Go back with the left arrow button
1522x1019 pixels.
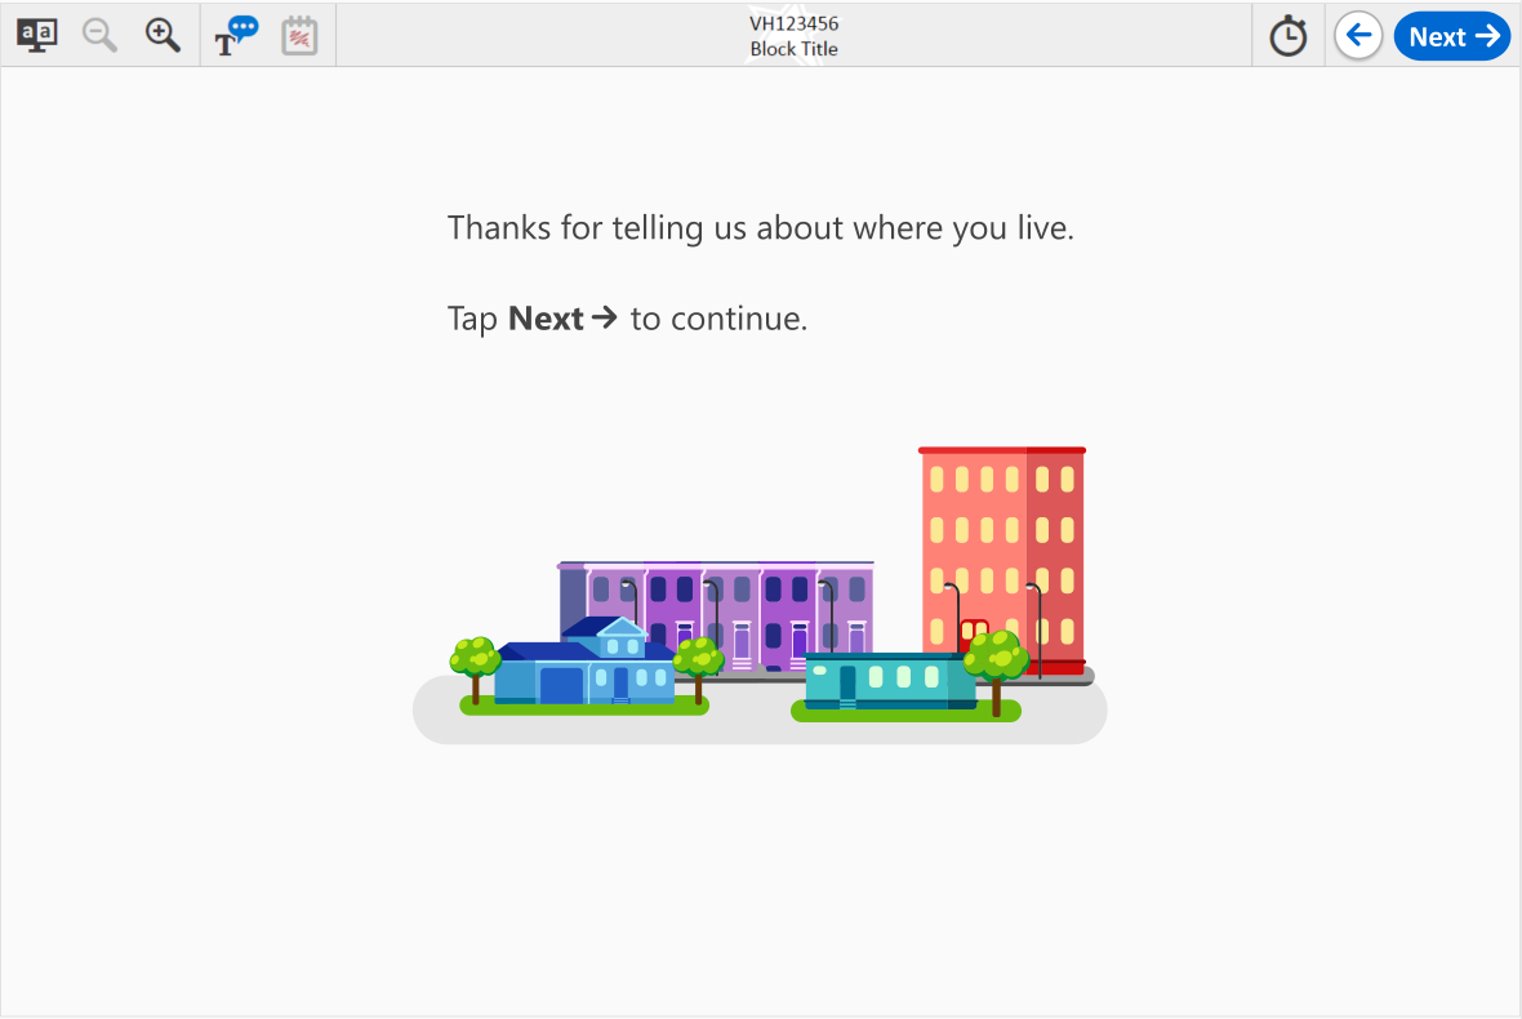1358,37
